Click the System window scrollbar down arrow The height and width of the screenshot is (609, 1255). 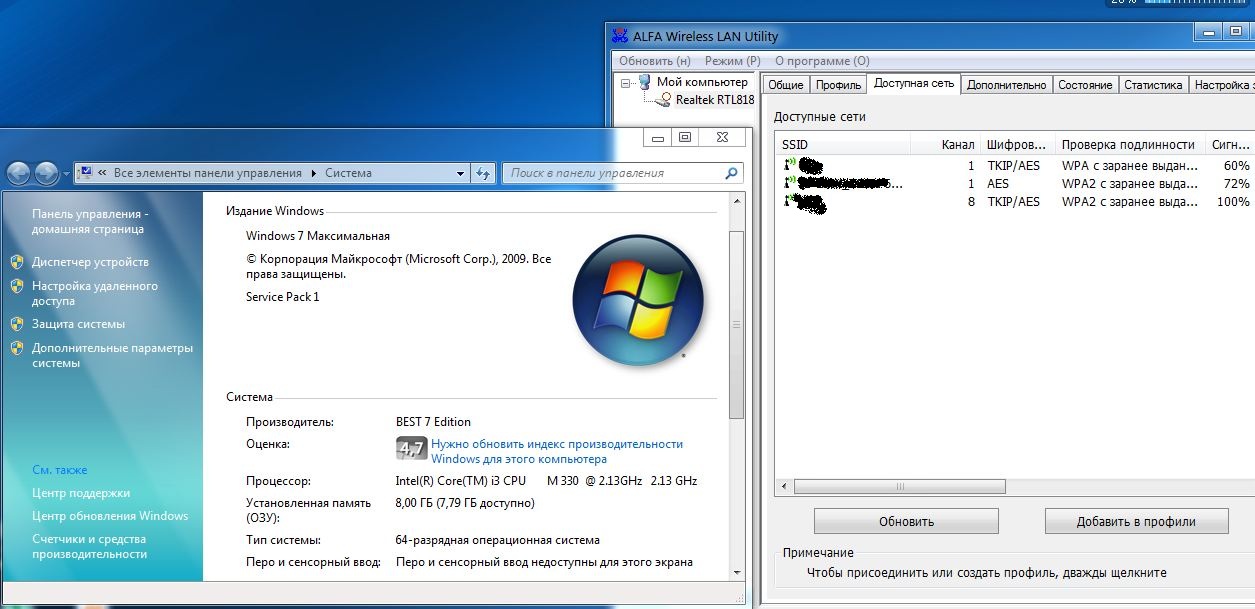tap(737, 573)
